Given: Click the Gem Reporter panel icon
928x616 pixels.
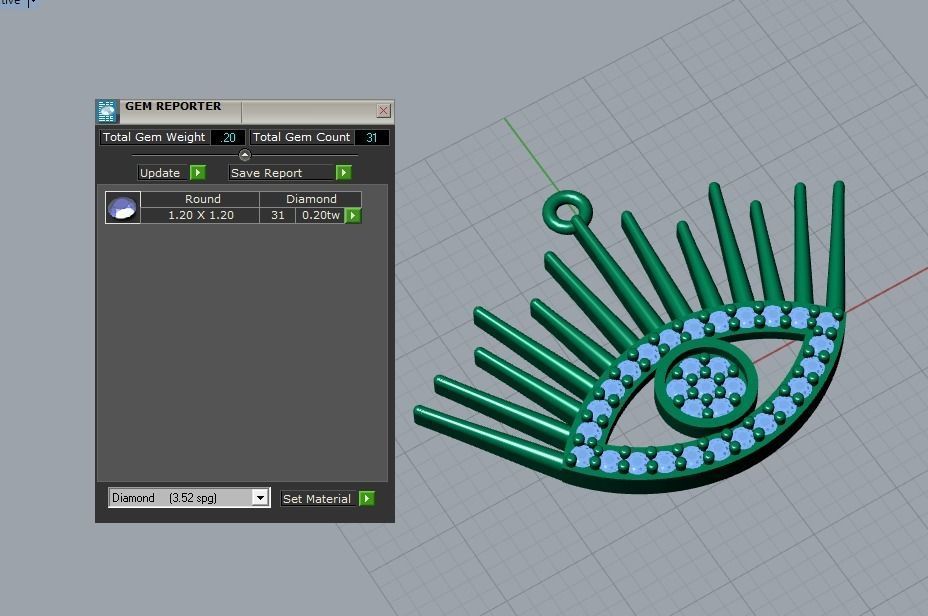Looking at the screenshot, I should pos(107,111).
